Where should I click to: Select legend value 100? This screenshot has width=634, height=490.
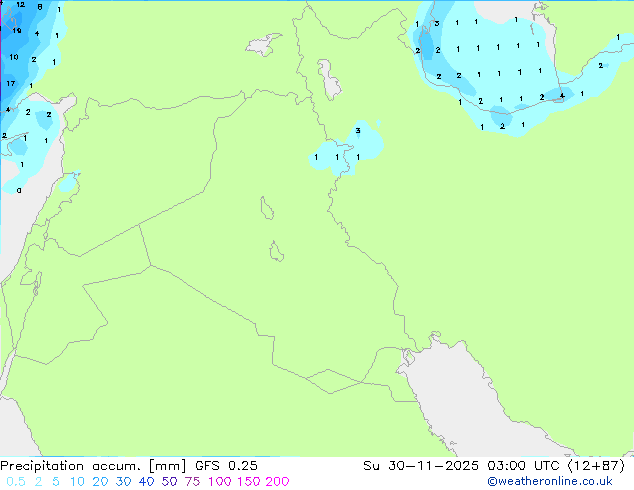(220, 482)
